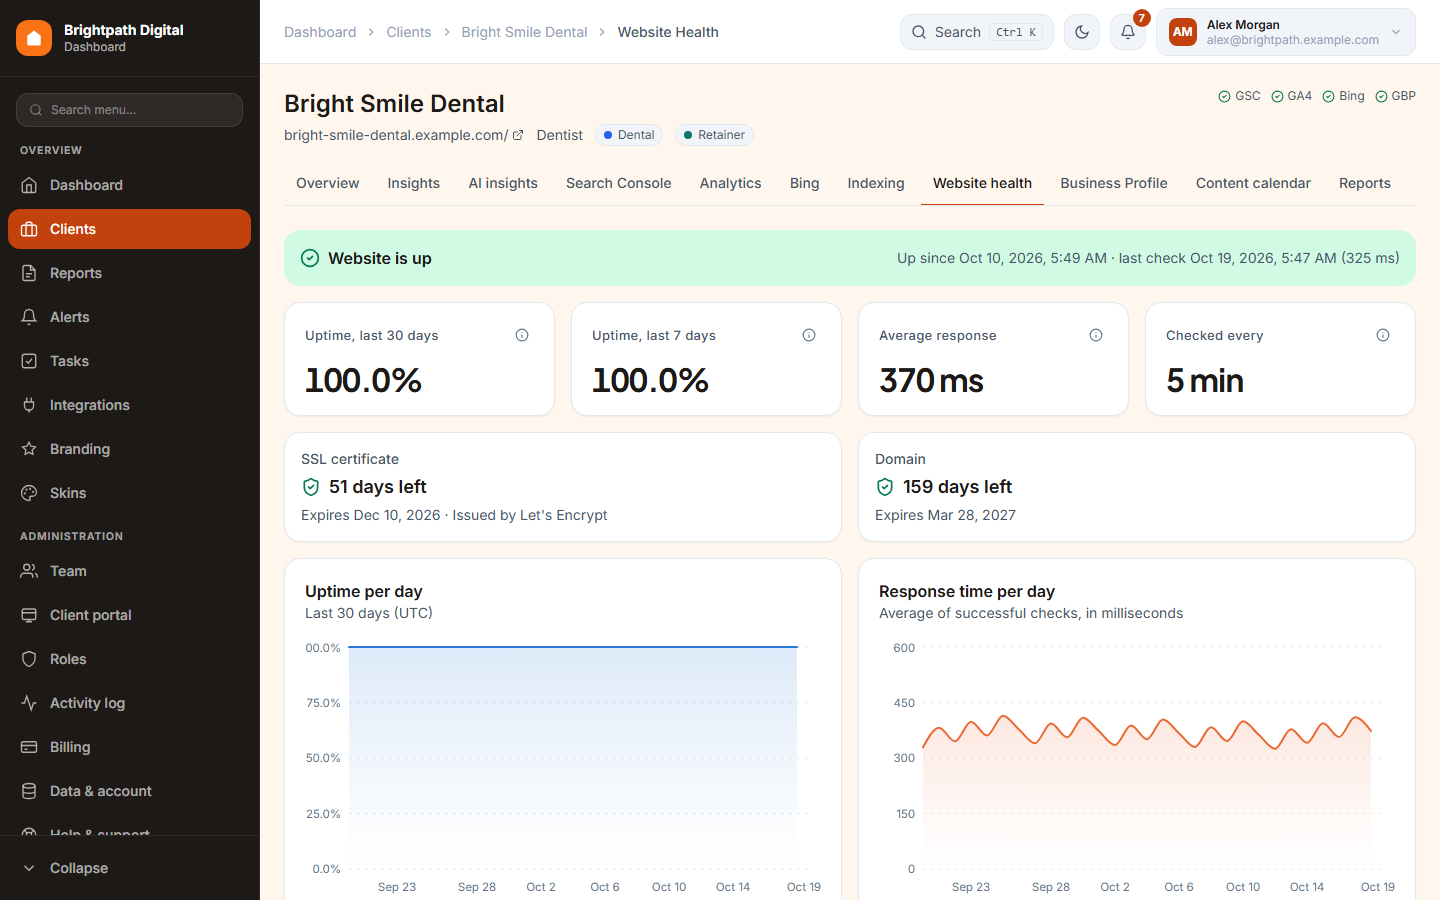Click the Integrations plug icon in sidebar

29,405
